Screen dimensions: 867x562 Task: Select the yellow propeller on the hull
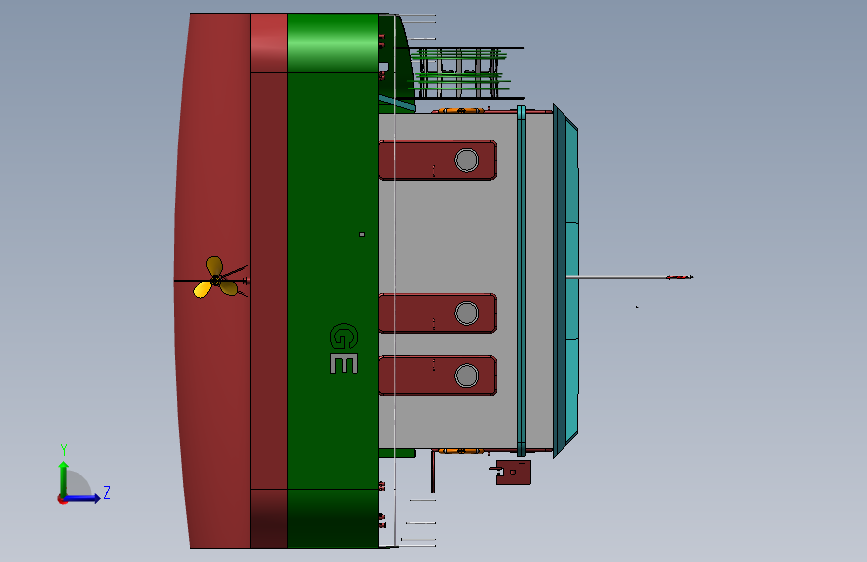(216, 277)
